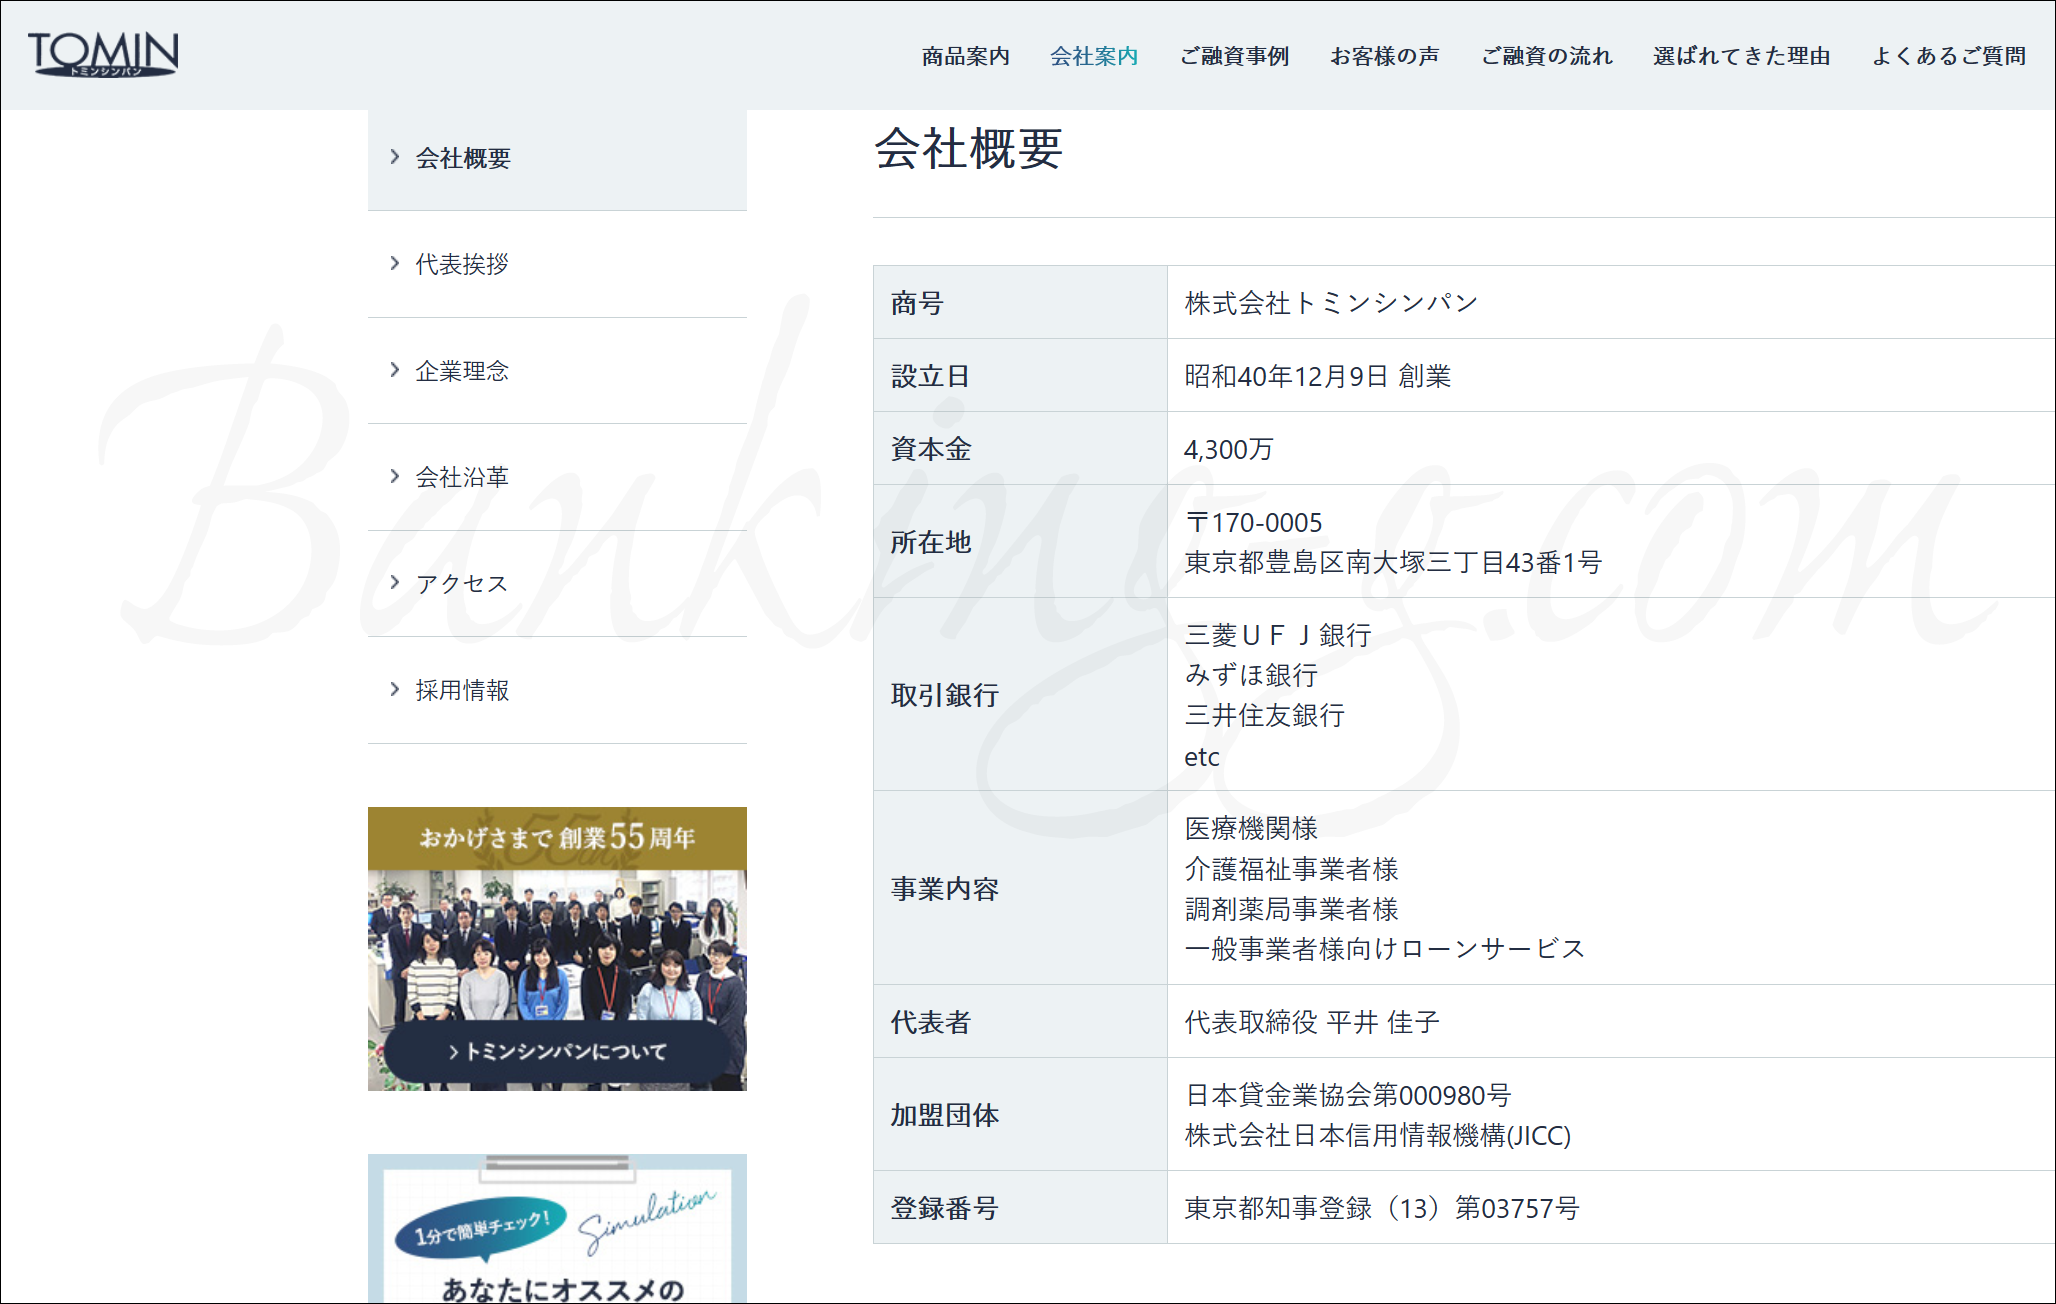Click the chevron beside 会社概要
The image size is (2056, 1304).
click(394, 157)
